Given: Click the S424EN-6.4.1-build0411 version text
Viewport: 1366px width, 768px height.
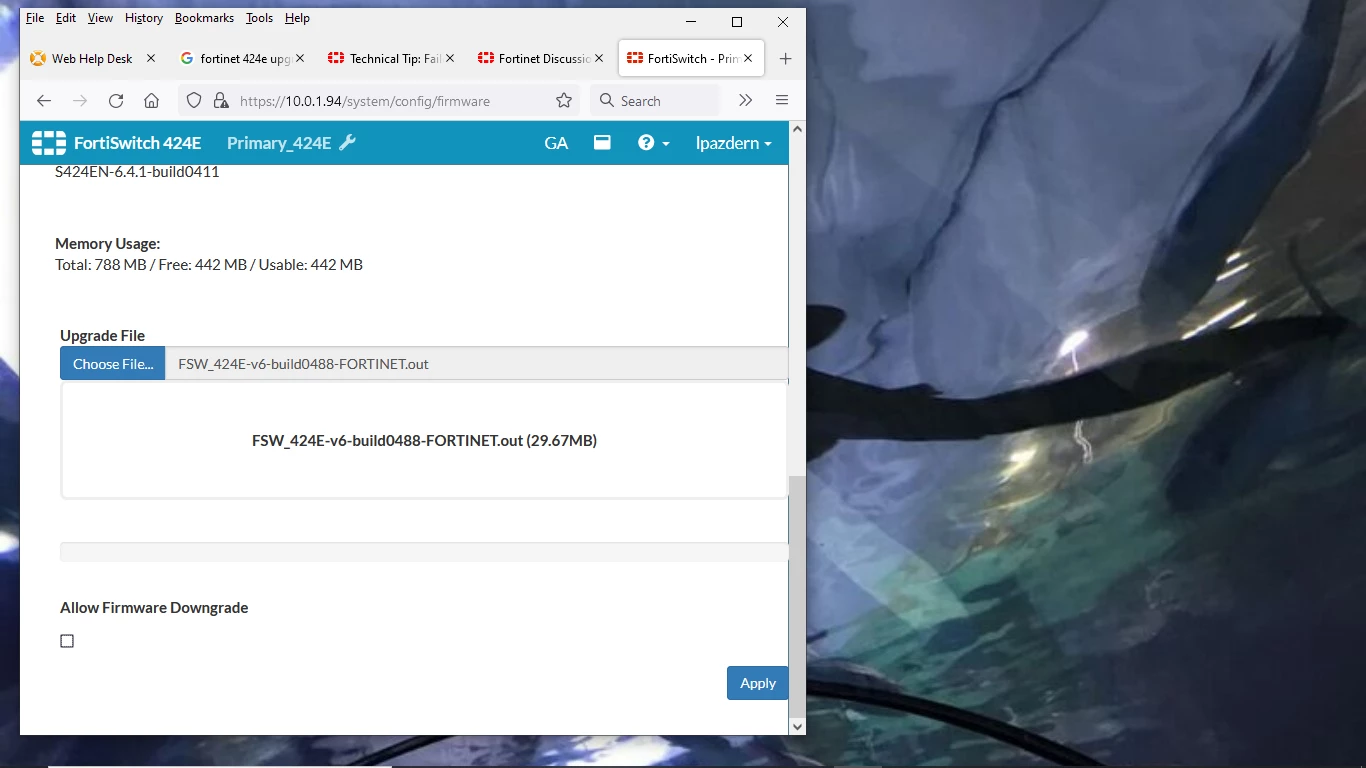Looking at the screenshot, I should tap(137, 171).
